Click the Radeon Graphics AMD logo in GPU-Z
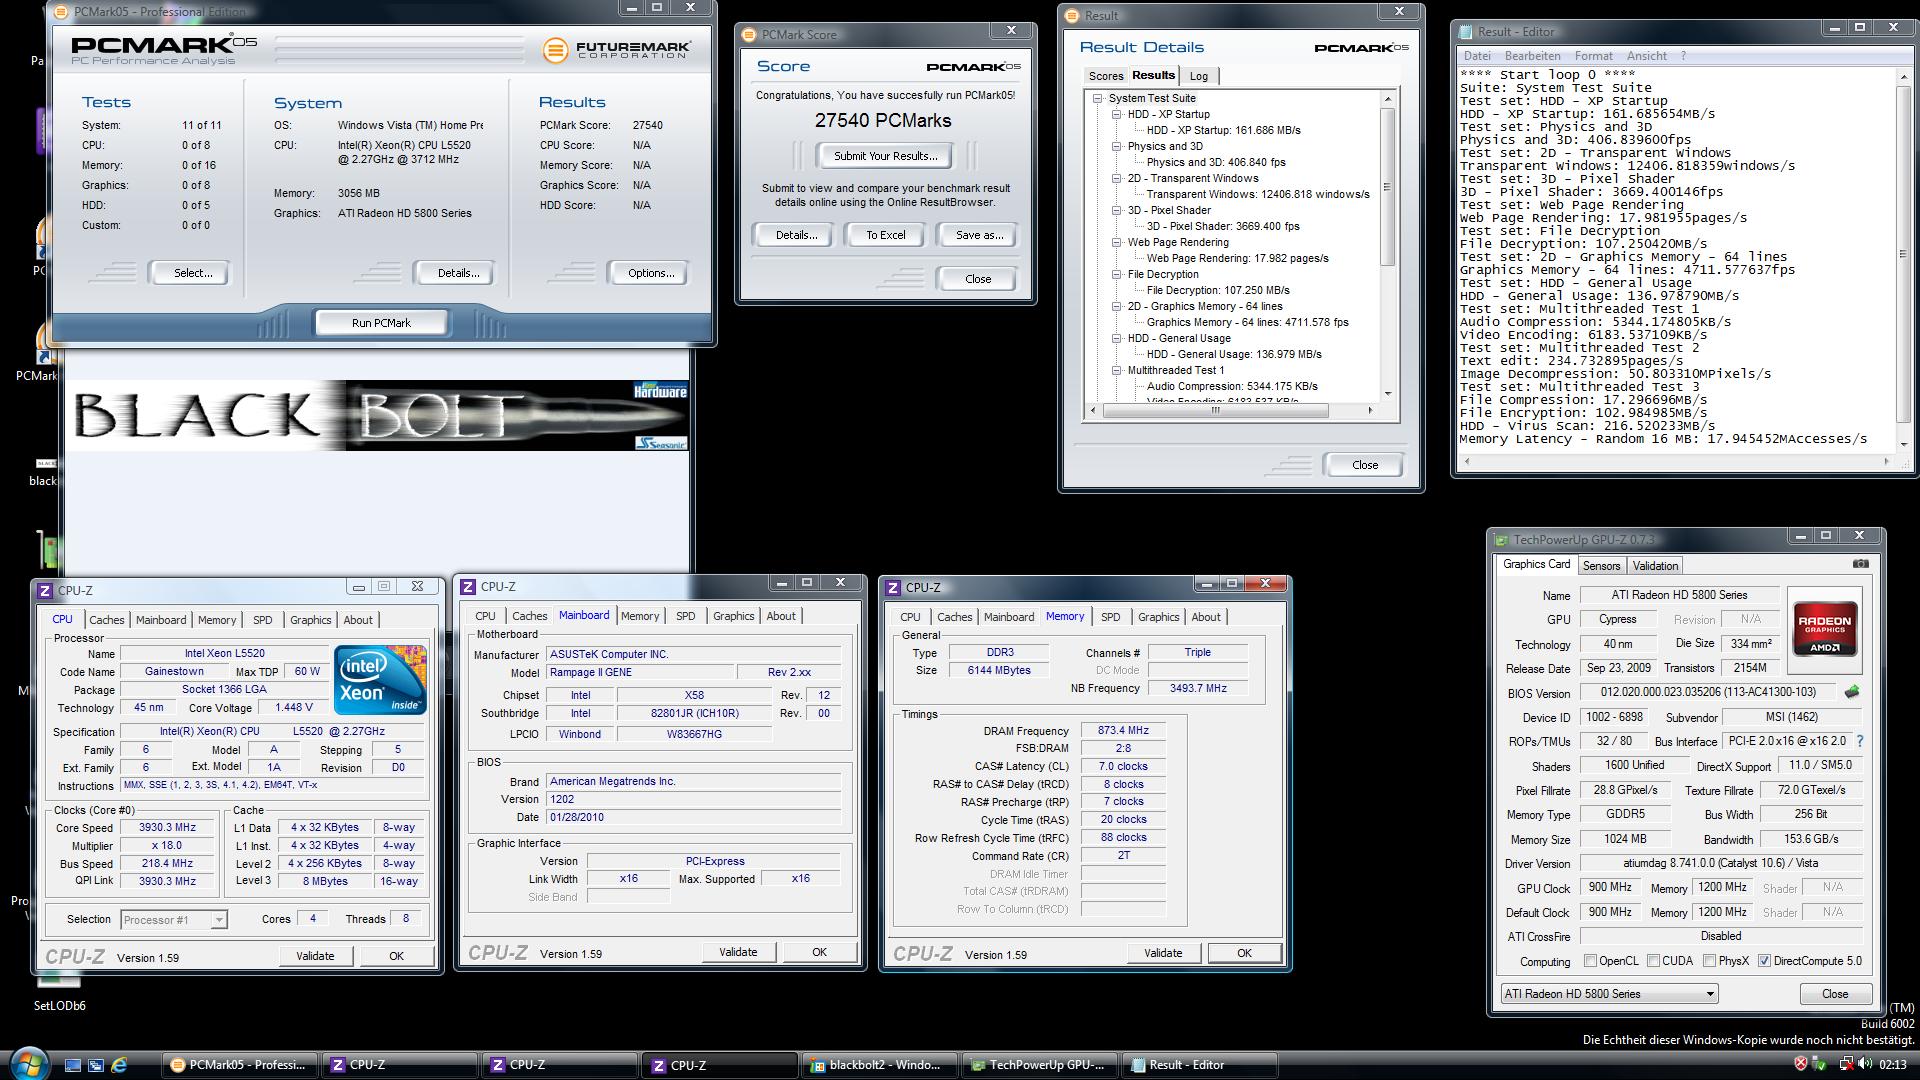 click(x=1825, y=628)
